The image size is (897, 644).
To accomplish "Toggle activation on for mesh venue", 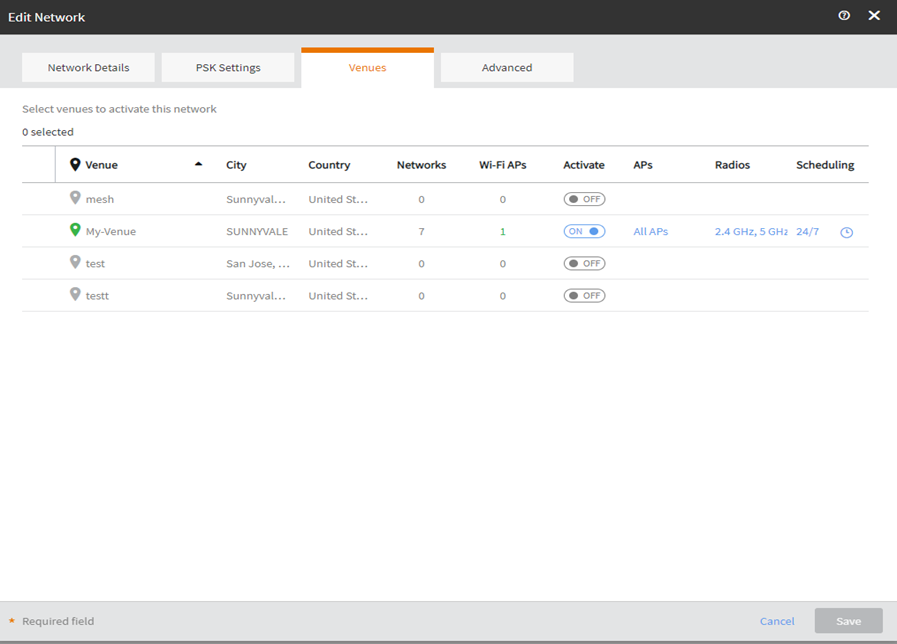I will click(x=584, y=199).
